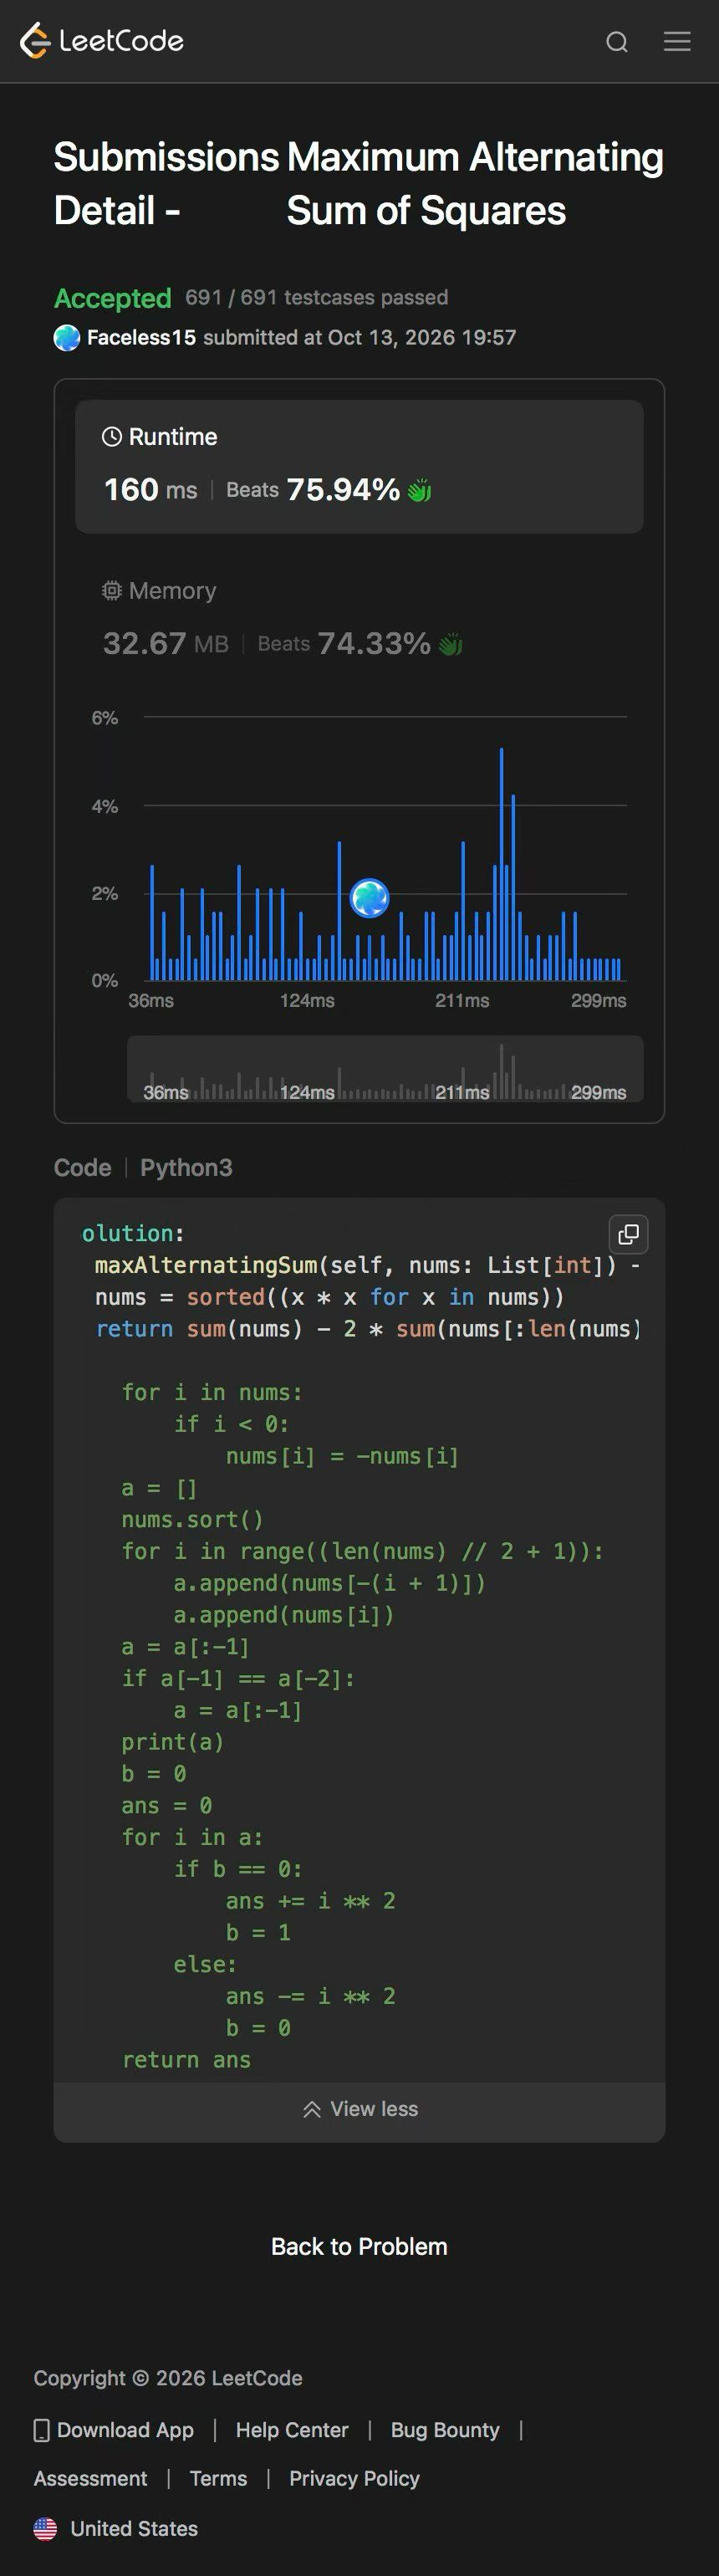
Task: Click the memory chip icon
Action: point(112,590)
